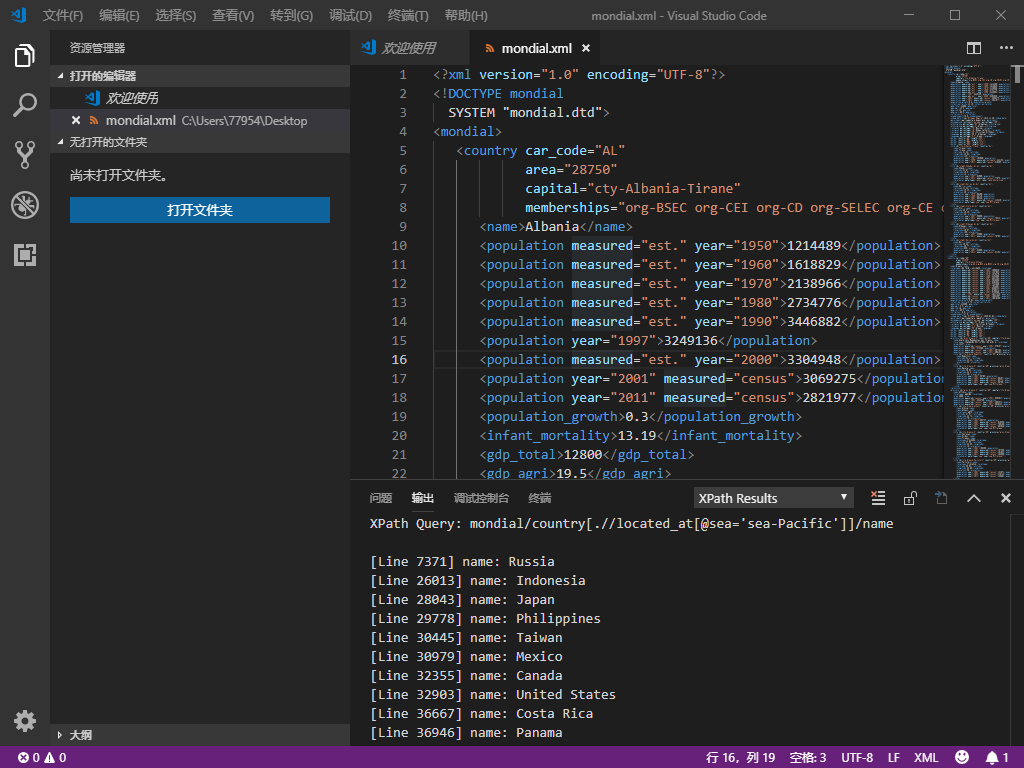Open the output log file icon
The image size is (1024, 768).
click(x=941, y=498)
